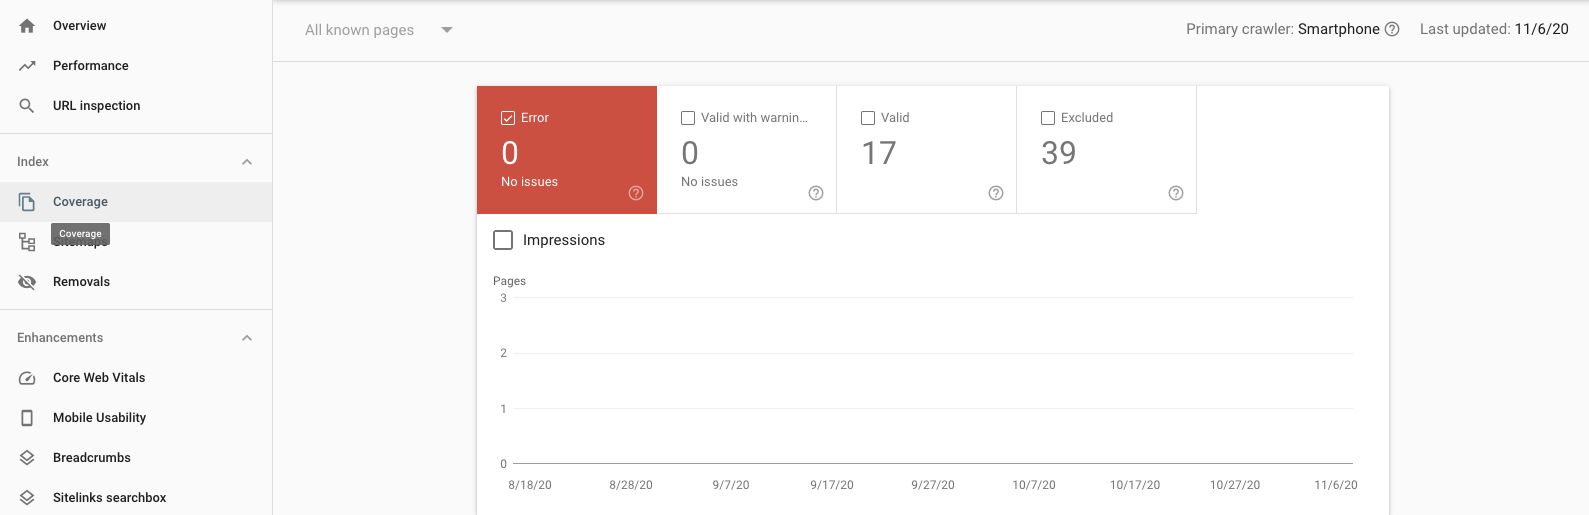Click the help icon on Error card
Viewport: 1589px width, 515px height.
[x=636, y=193]
